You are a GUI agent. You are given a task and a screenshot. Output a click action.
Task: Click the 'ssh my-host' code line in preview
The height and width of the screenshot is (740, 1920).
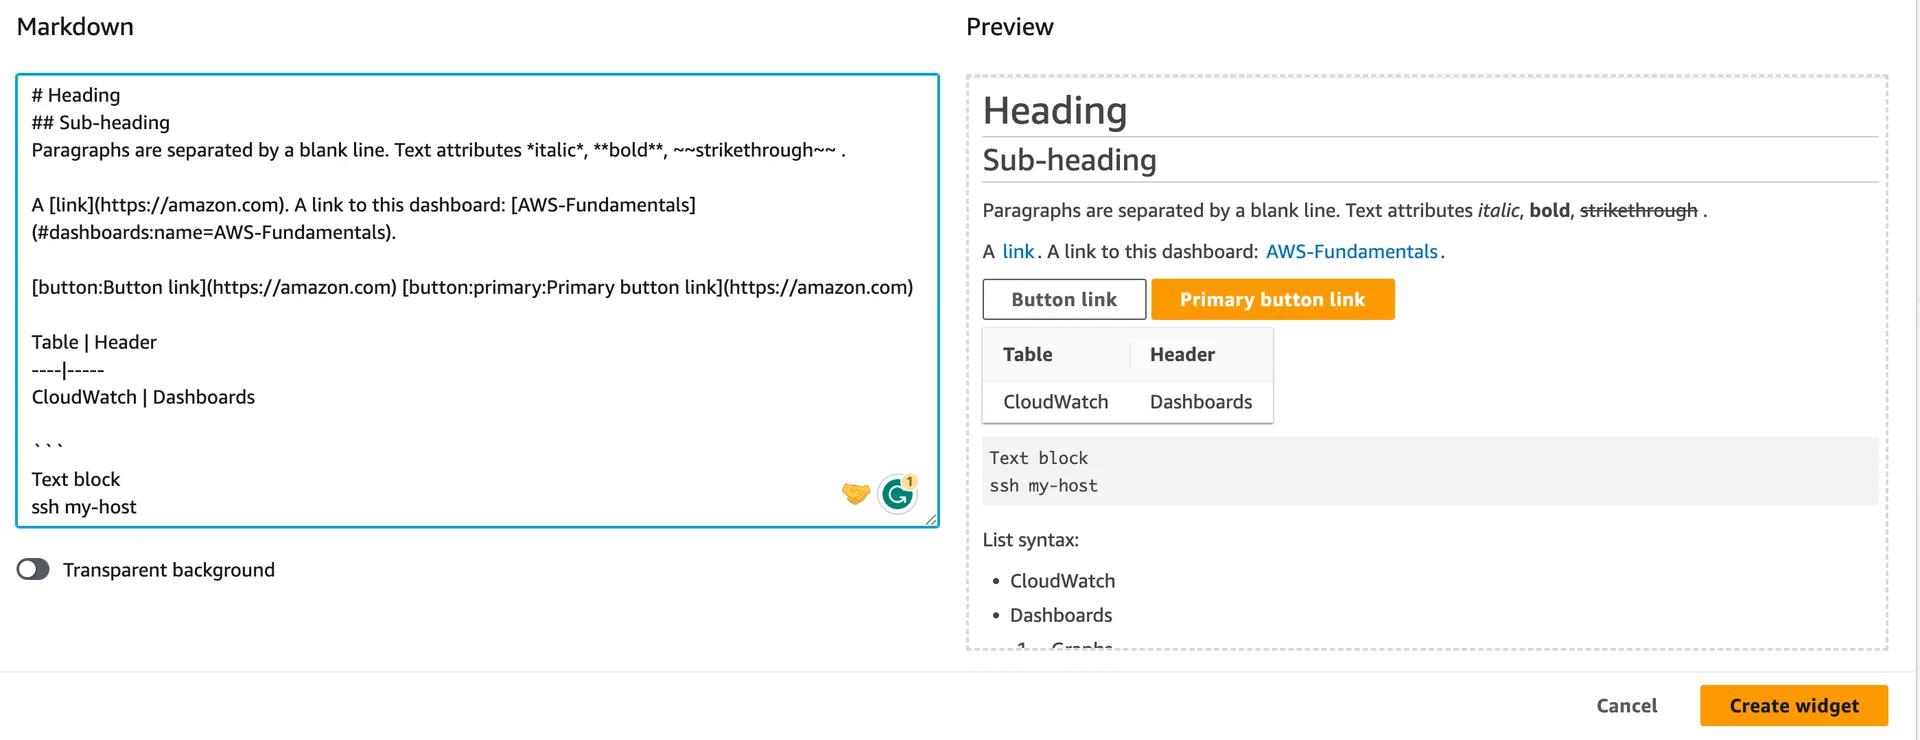pos(1043,486)
